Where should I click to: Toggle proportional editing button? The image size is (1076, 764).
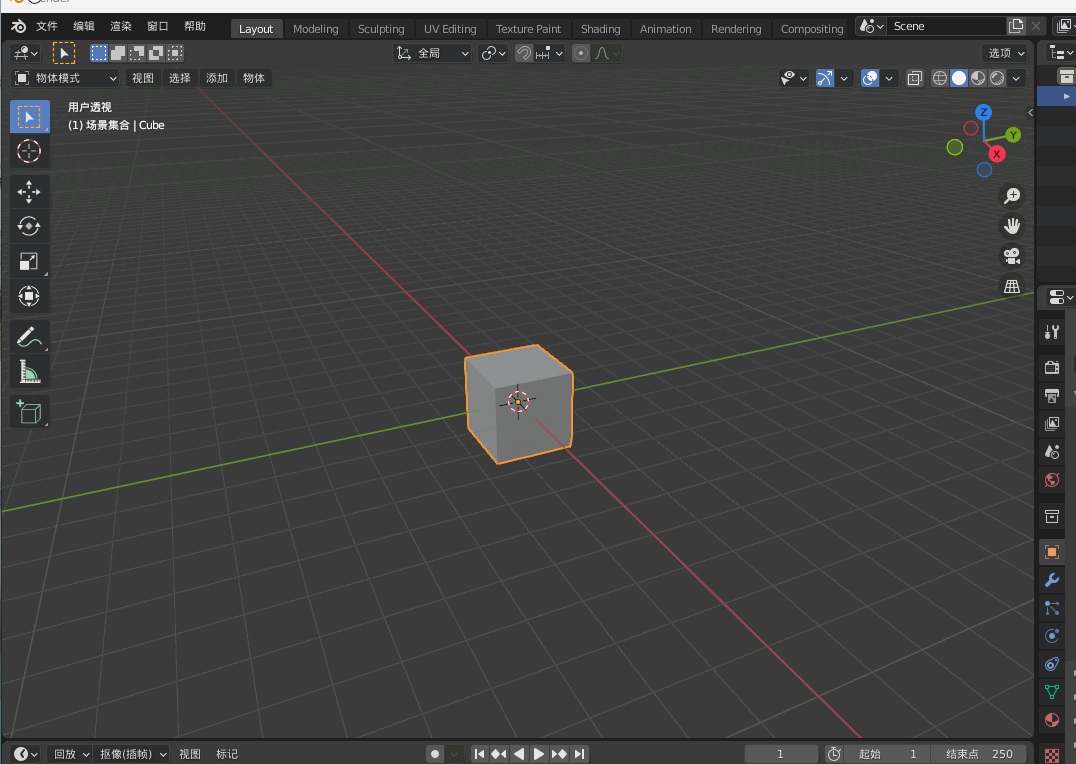[581, 53]
